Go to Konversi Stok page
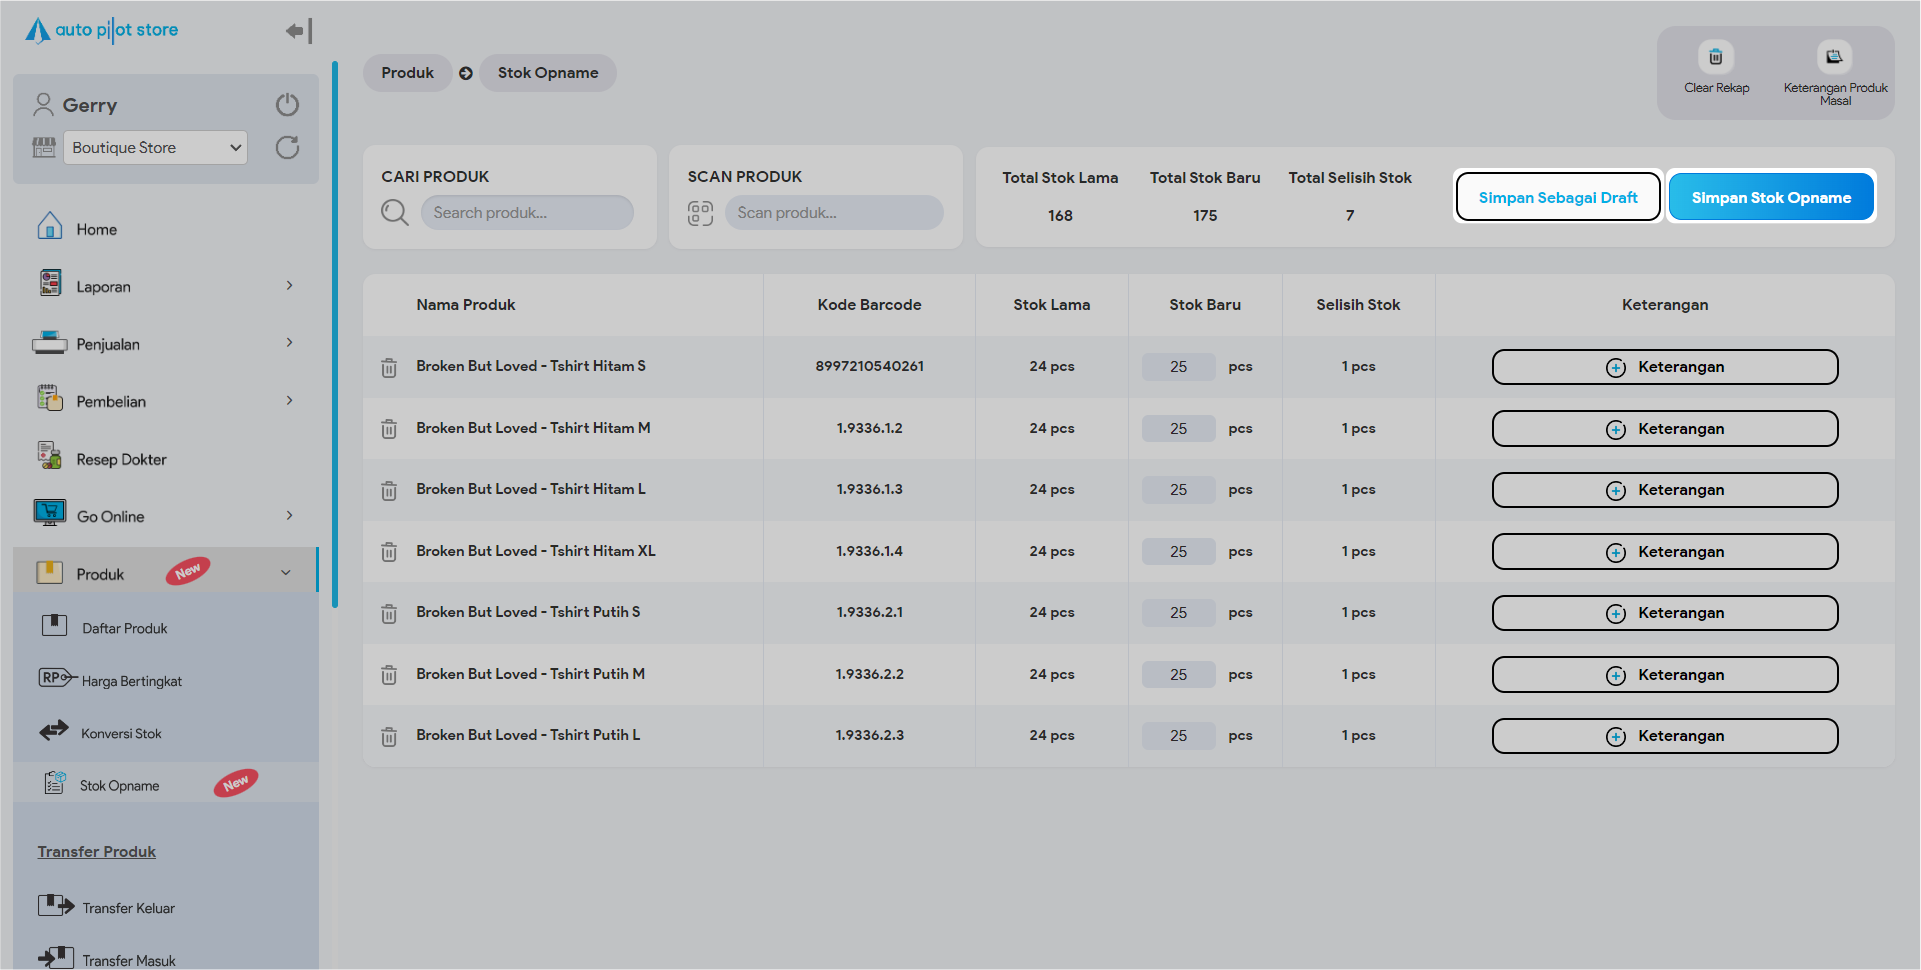This screenshot has width=1921, height=970. [x=121, y=733]
